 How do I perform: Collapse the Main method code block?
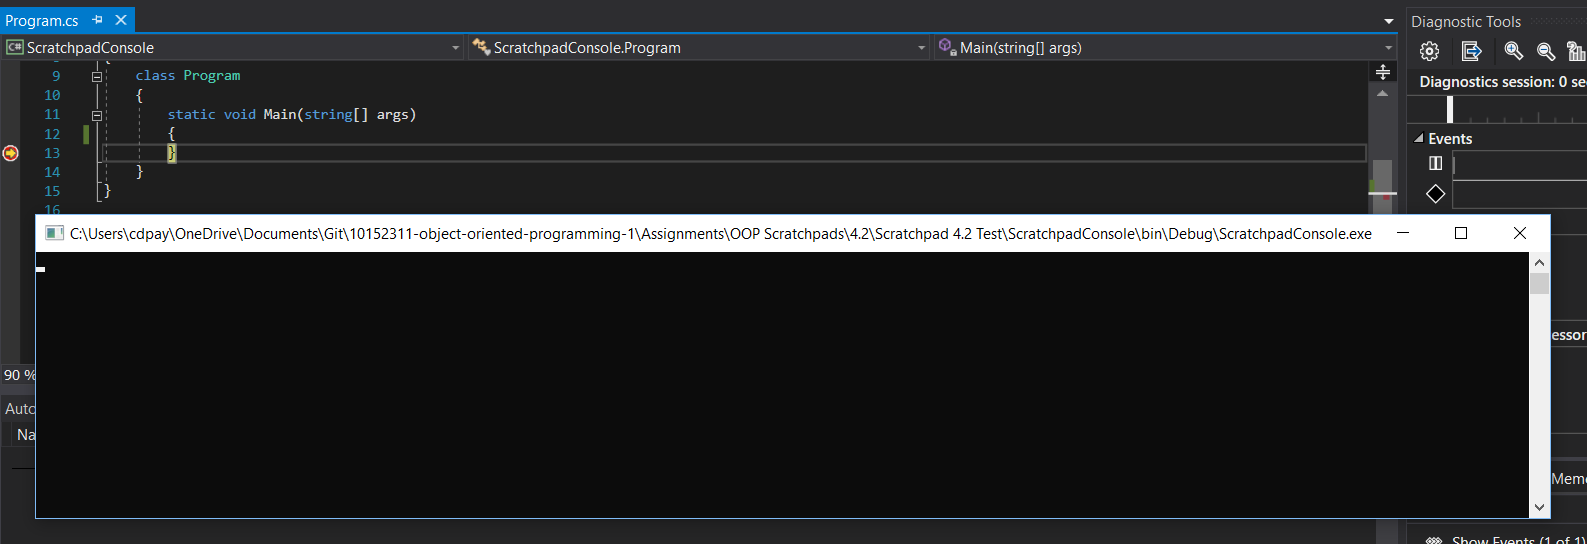click(97, 115)
